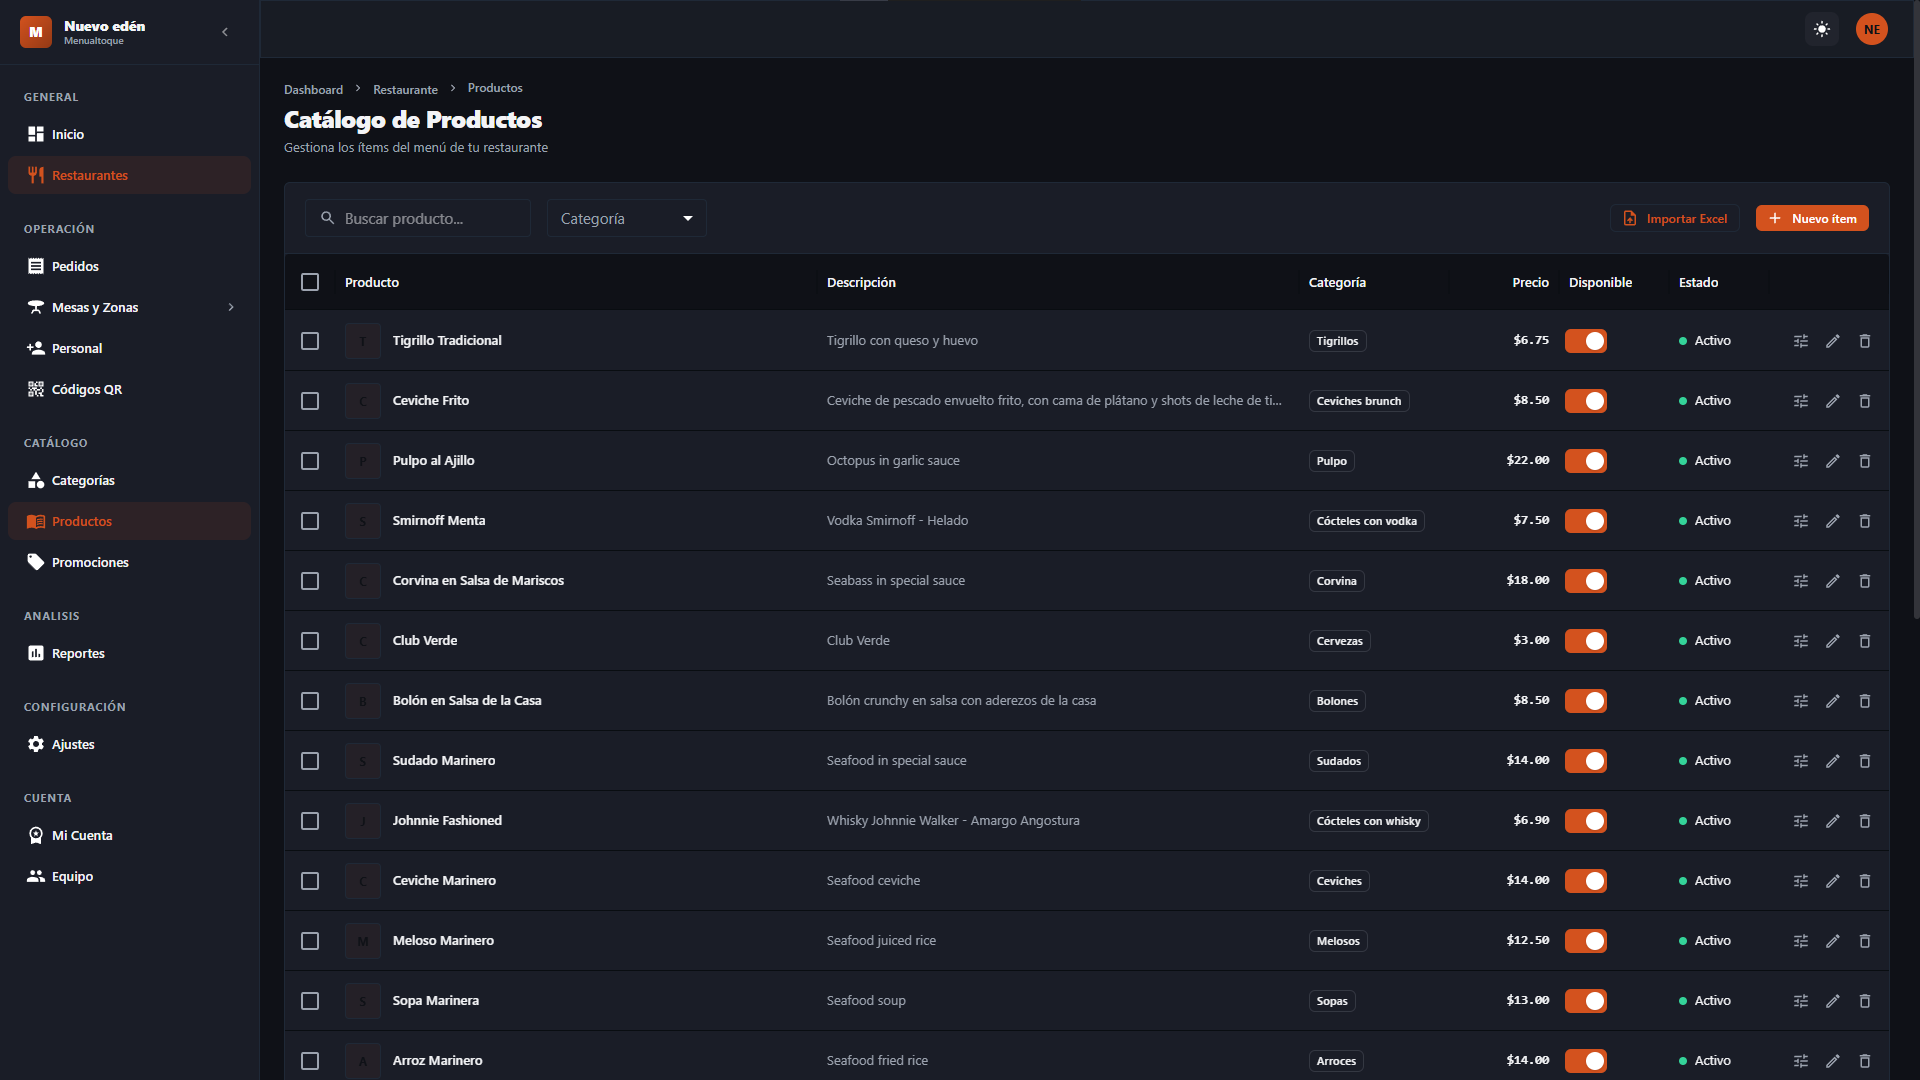Screen dimensions: 1920x1080
Task: Select checkbox for Johnnie Fashioned row
Action: click(x=310, y=821)
